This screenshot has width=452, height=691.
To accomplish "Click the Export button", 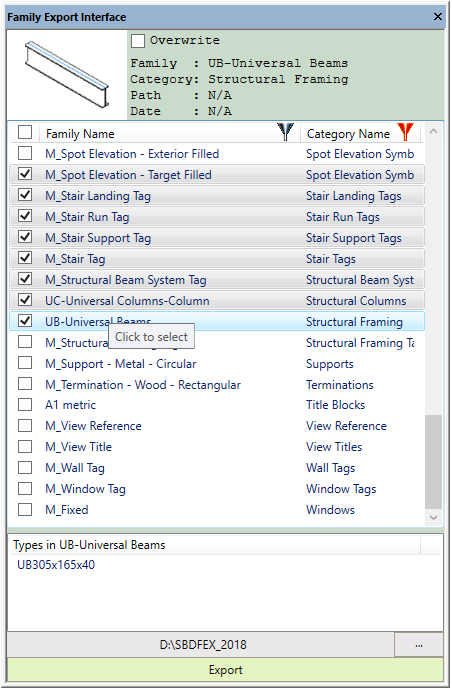I will pos(225,670).
